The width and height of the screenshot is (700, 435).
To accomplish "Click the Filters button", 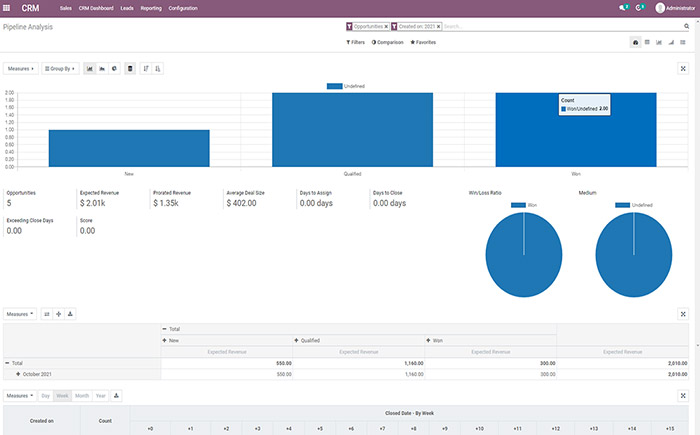I will pyautogui.click(x=355, y=42).
